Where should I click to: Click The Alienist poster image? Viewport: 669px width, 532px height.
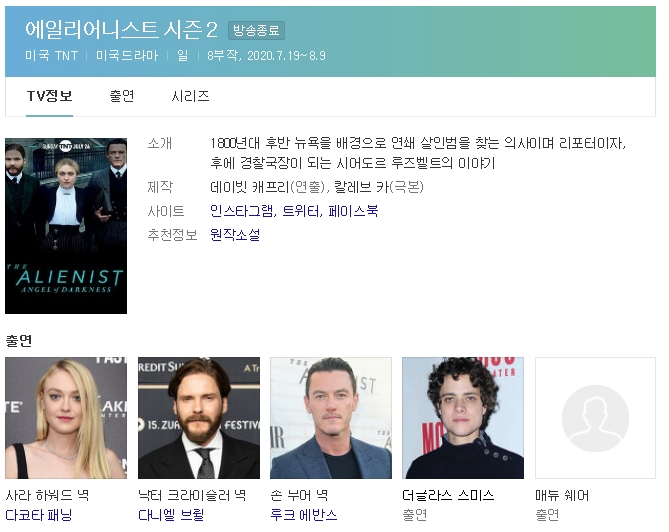(66, 226)
